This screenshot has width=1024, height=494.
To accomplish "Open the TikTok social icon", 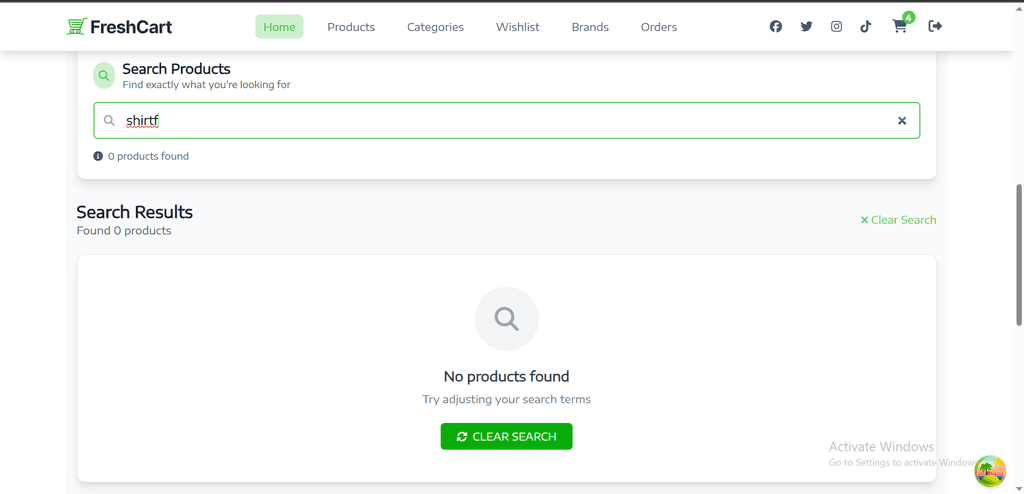I will point(866,27).
